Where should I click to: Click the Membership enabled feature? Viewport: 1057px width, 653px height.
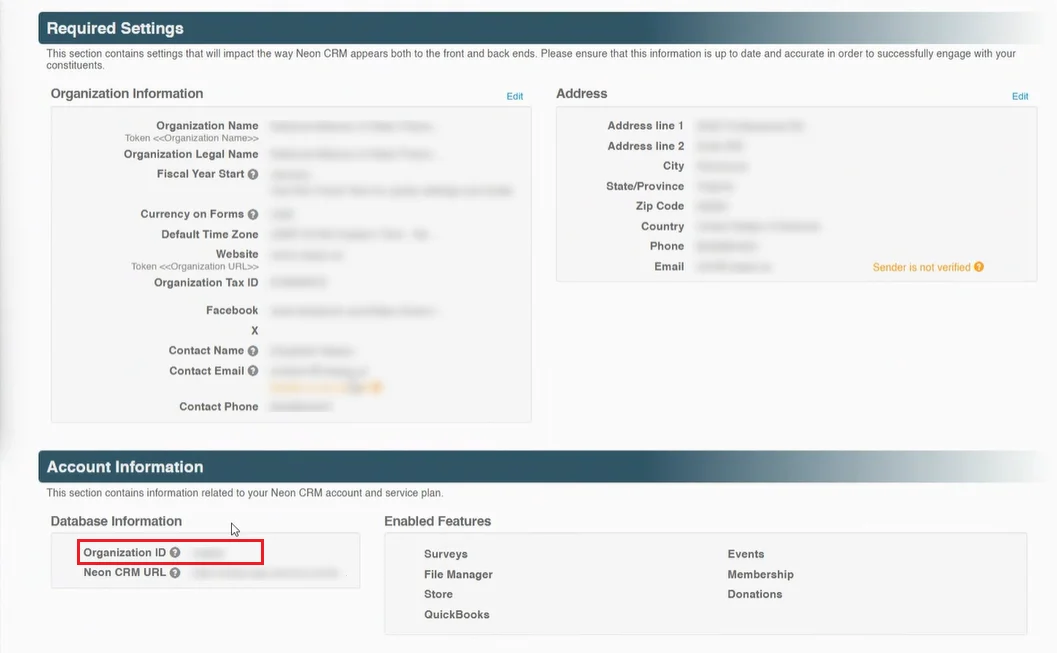(x=760, y=574)
